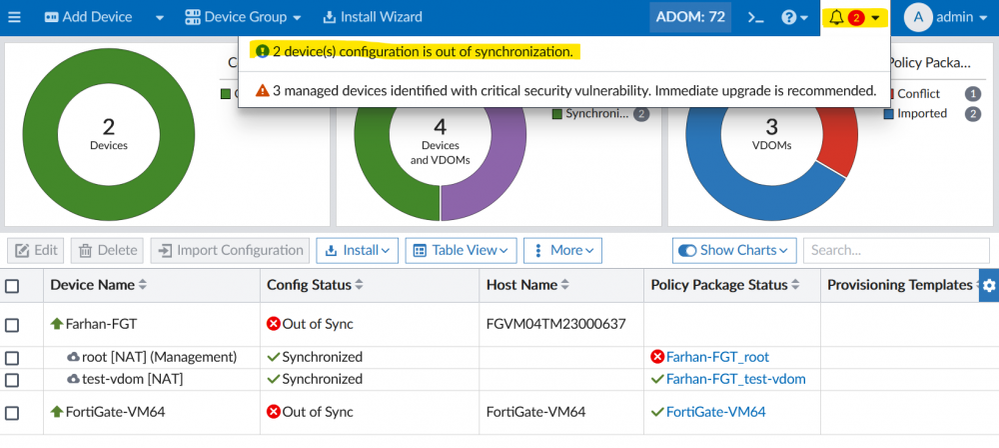Open the Table View dropdown

click(x=460, y=250)
